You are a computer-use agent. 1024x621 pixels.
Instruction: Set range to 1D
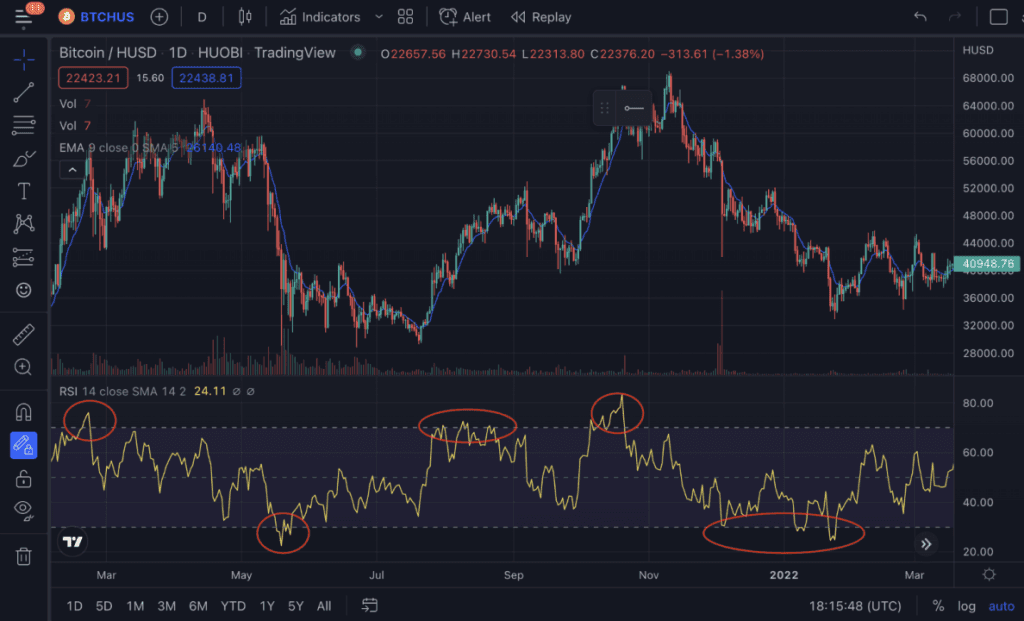tap(74, 606)
